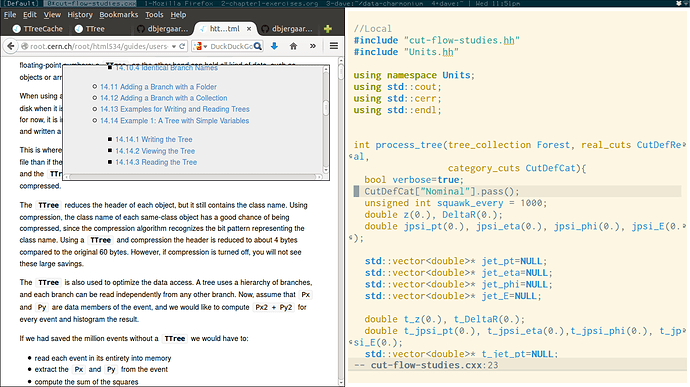Open link 14.11 Adding a Branch with a Folder
690x387 pixels.
[158, 87]
